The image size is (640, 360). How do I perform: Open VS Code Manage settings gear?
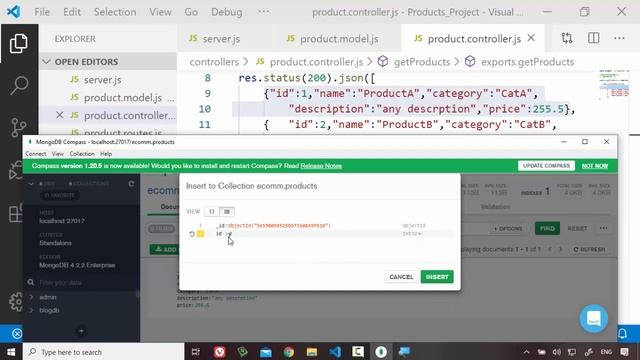tap(16, 302)
